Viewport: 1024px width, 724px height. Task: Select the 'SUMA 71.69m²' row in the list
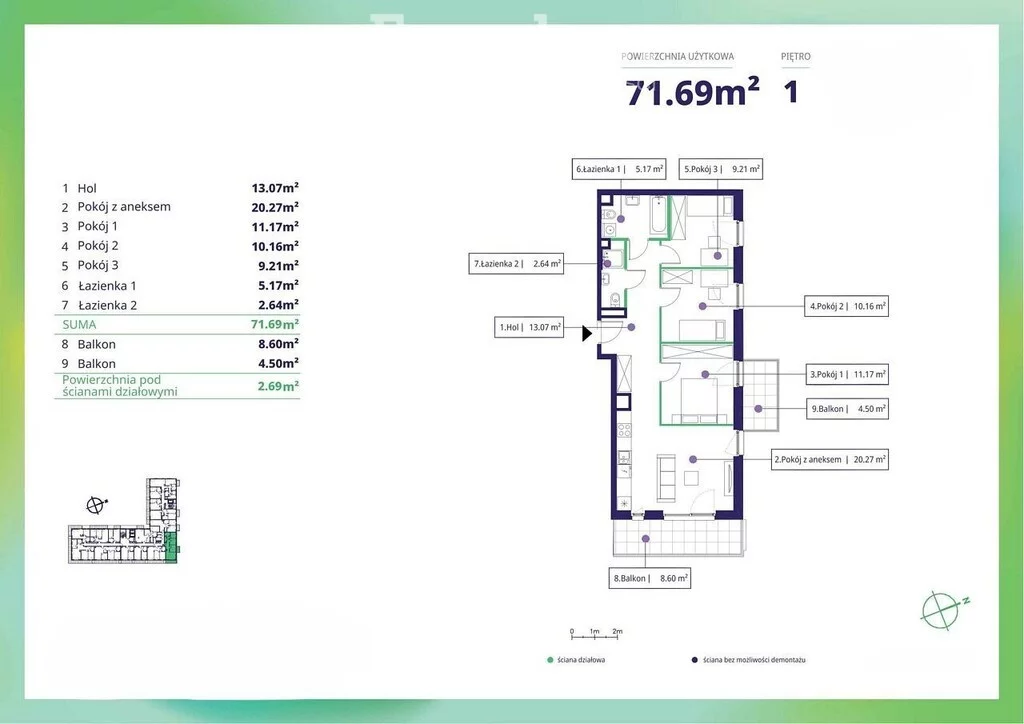pos(180,325)
